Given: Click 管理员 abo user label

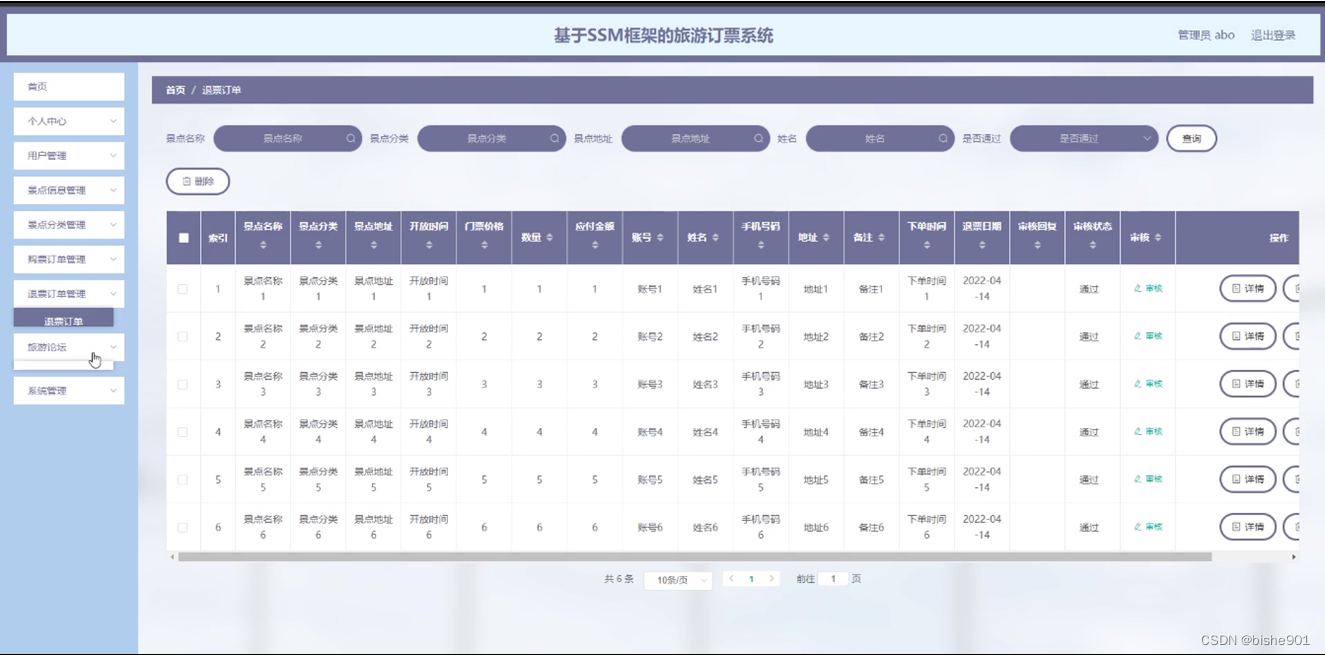Looking at the screenshot, I should click(x=1206, y=35).
